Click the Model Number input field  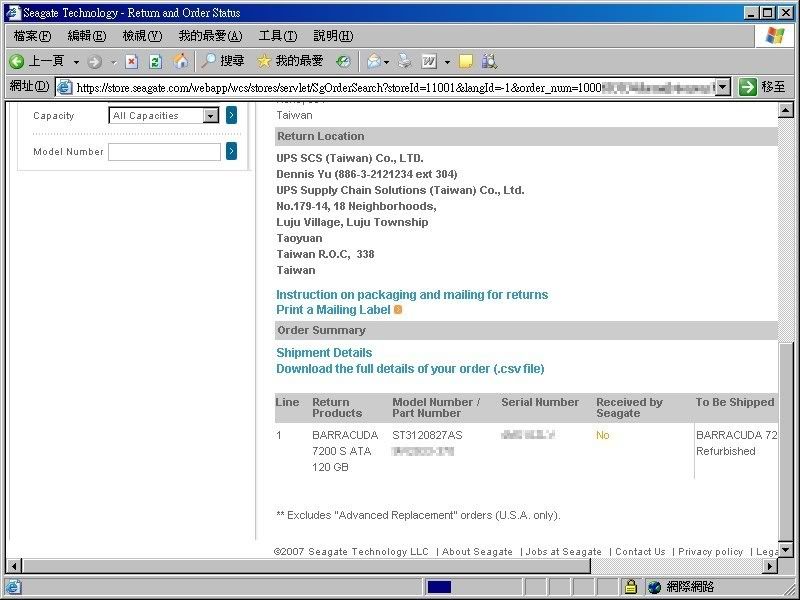click(164, 152)
